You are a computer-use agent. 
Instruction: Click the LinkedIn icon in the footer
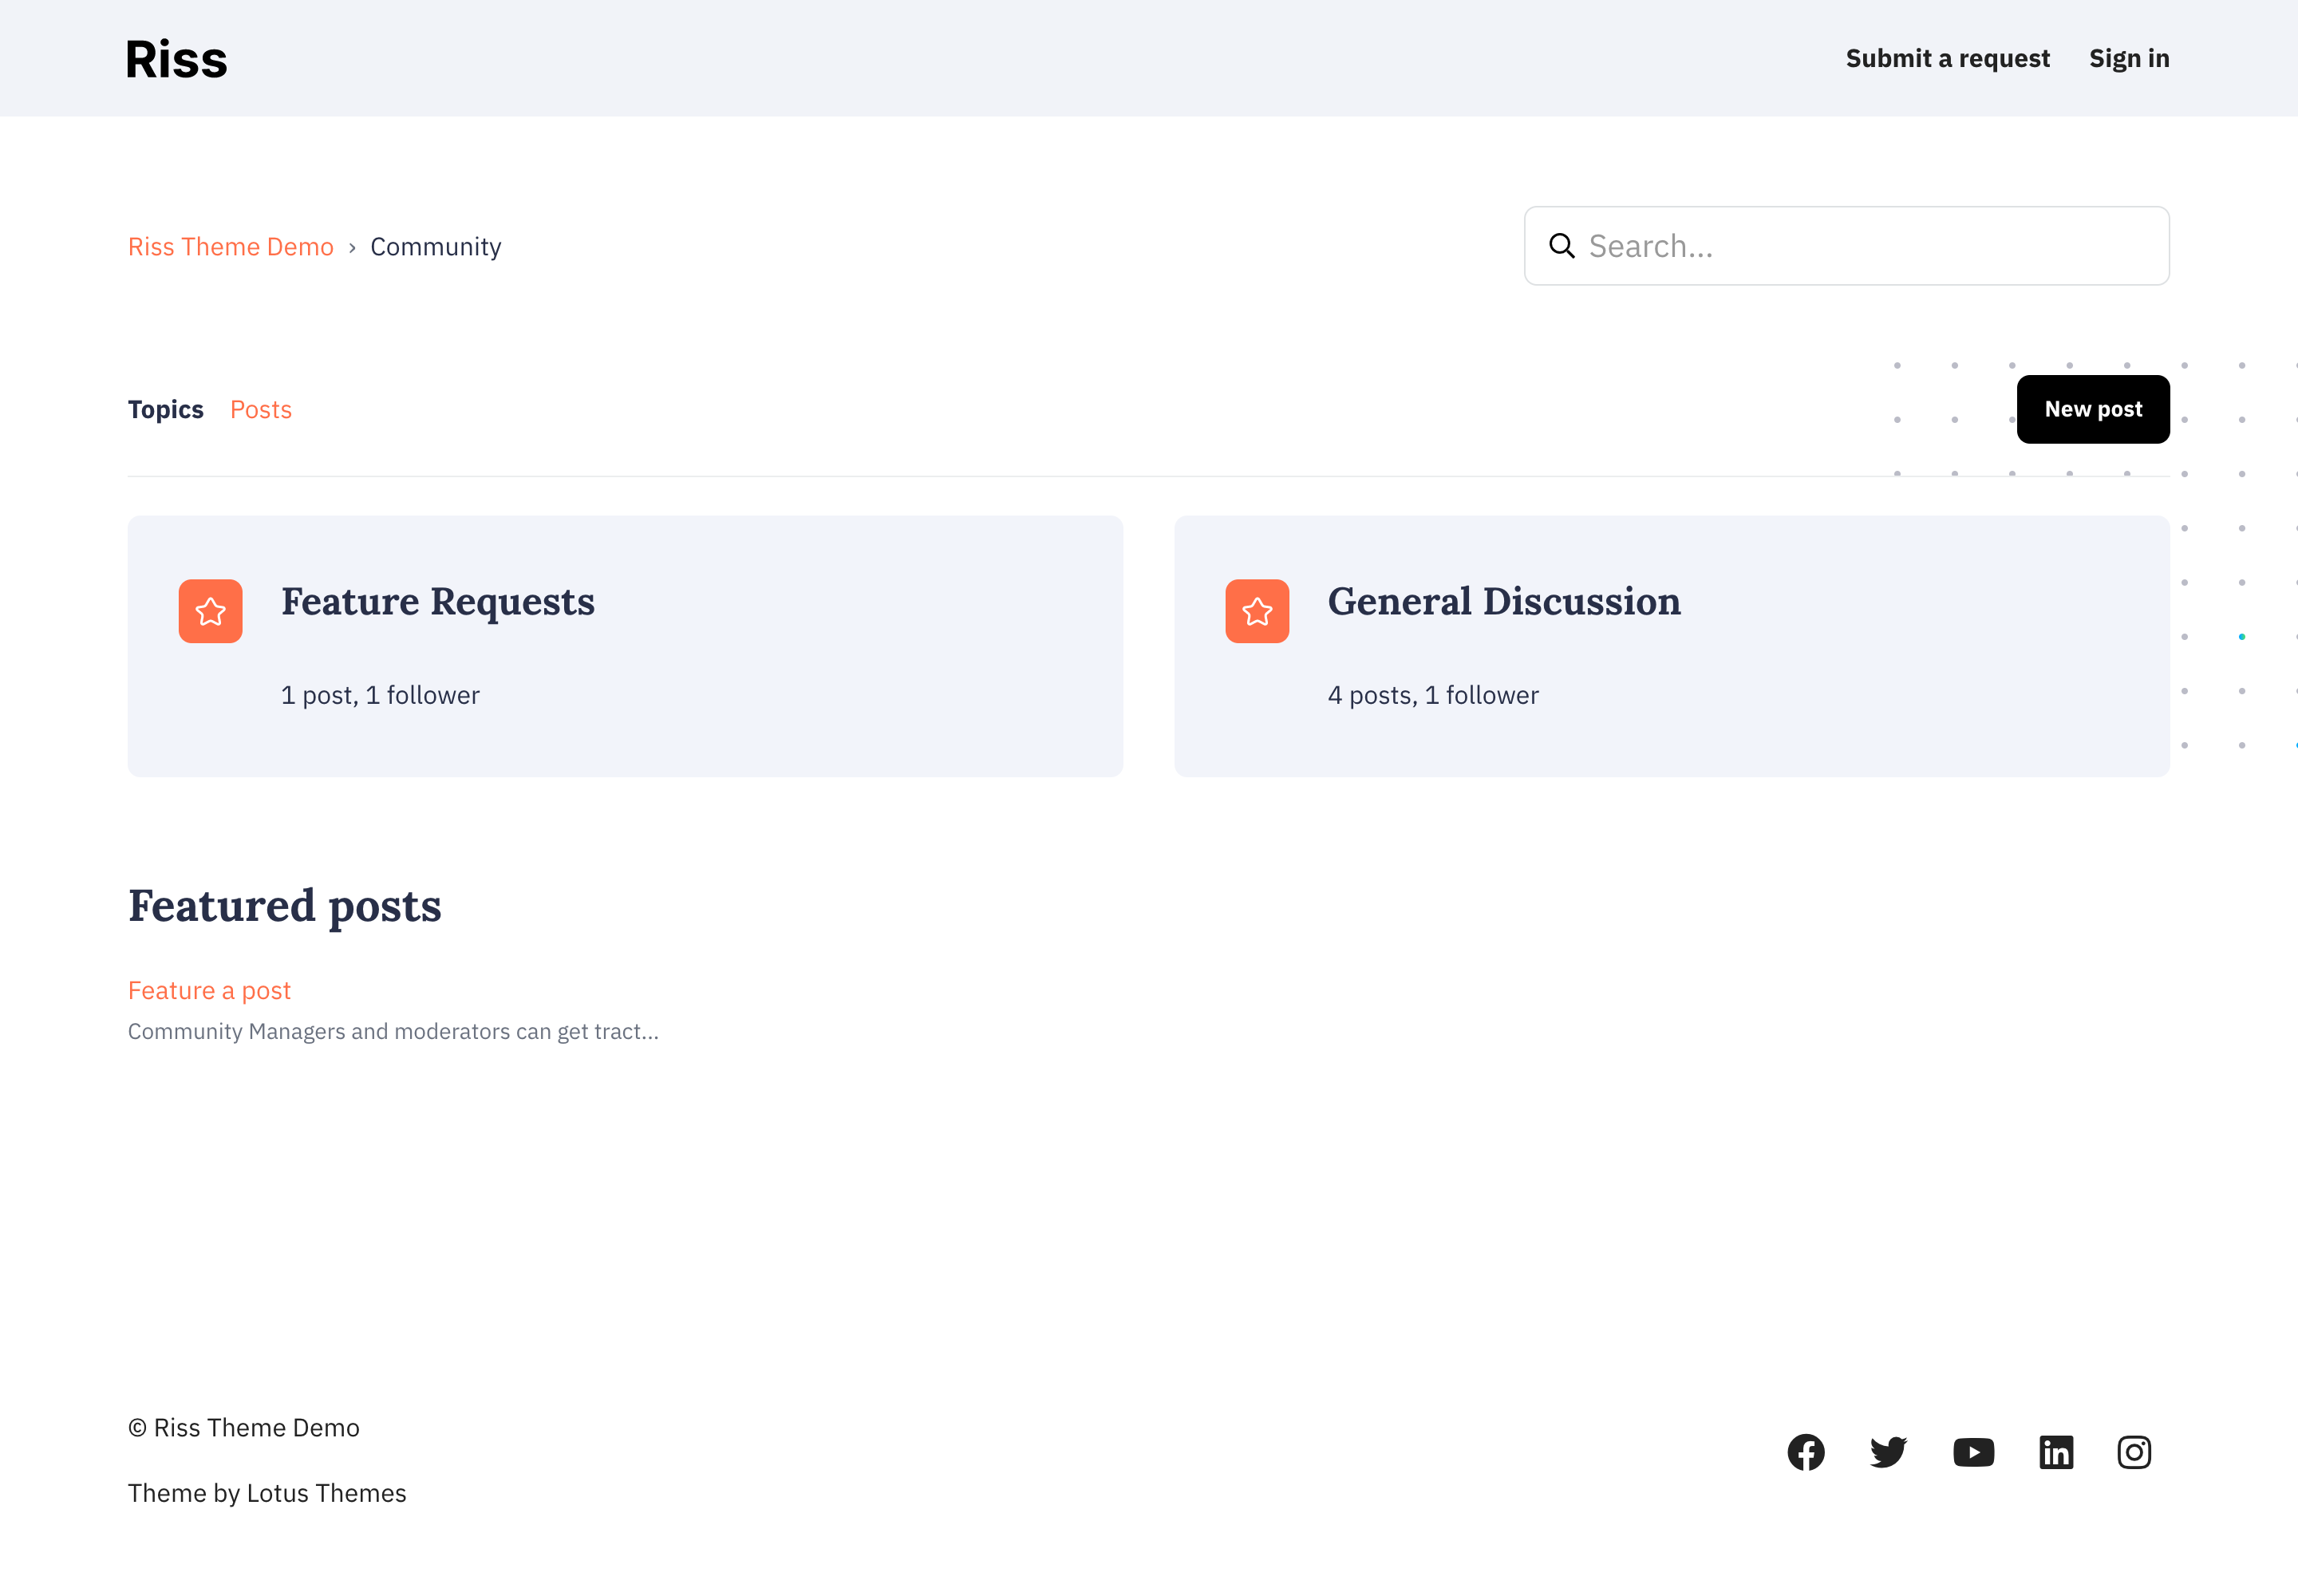point(2056,1452)
